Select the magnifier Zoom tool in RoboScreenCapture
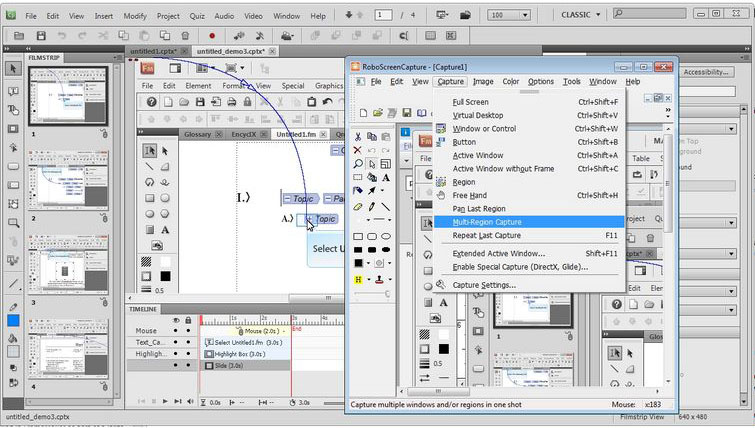 (357, 164)
